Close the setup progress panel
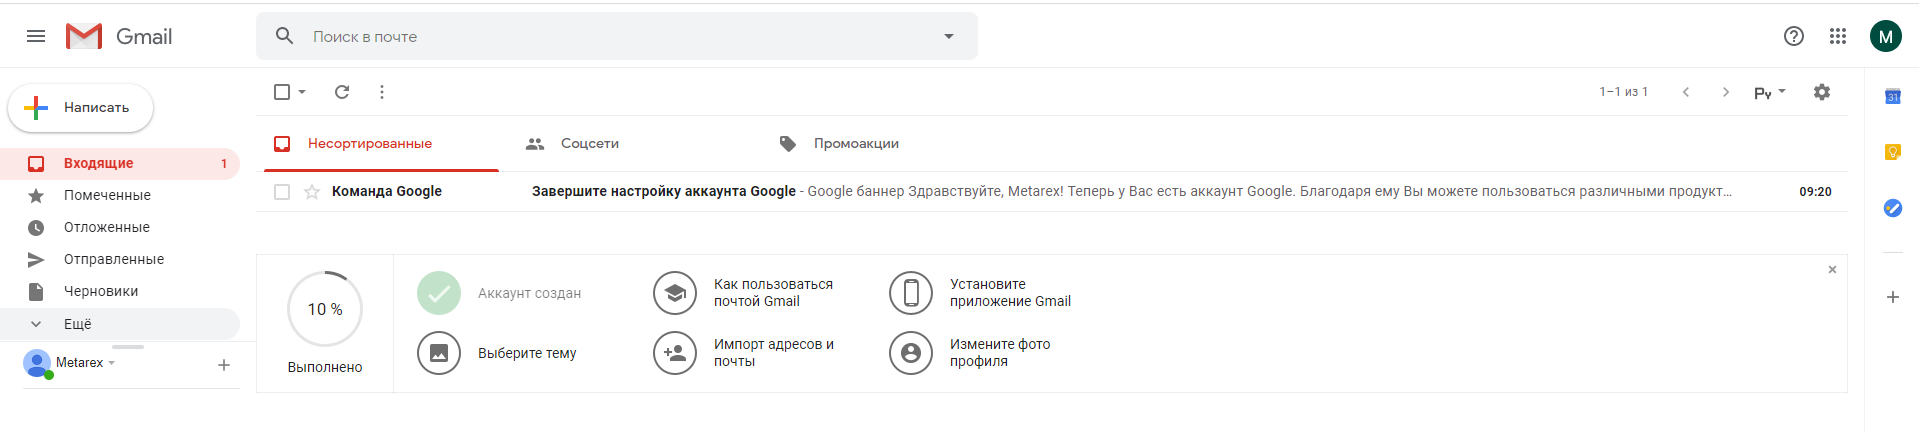1919x433 pixels. pyautogui.click(x=1832, y=270)
